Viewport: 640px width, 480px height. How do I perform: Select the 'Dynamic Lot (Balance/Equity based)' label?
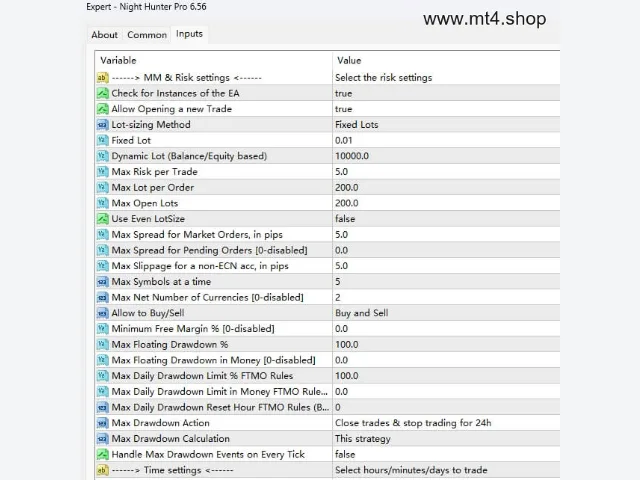(x=189, y=156)
